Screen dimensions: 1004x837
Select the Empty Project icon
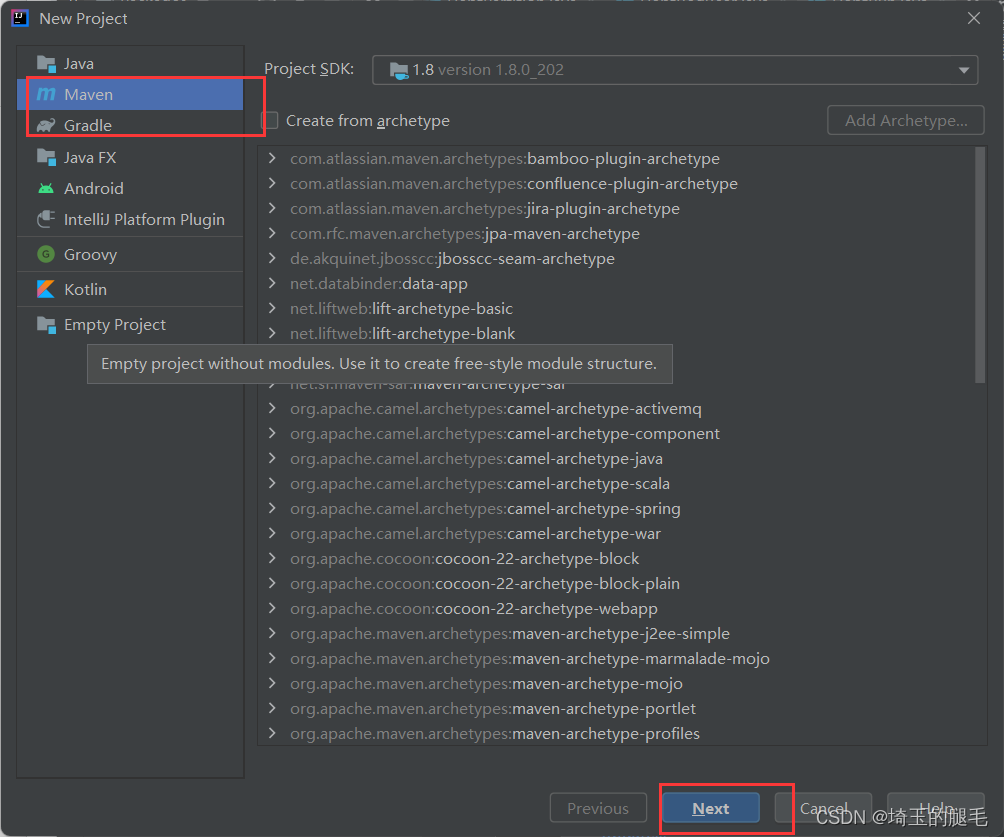pos(46,324)
